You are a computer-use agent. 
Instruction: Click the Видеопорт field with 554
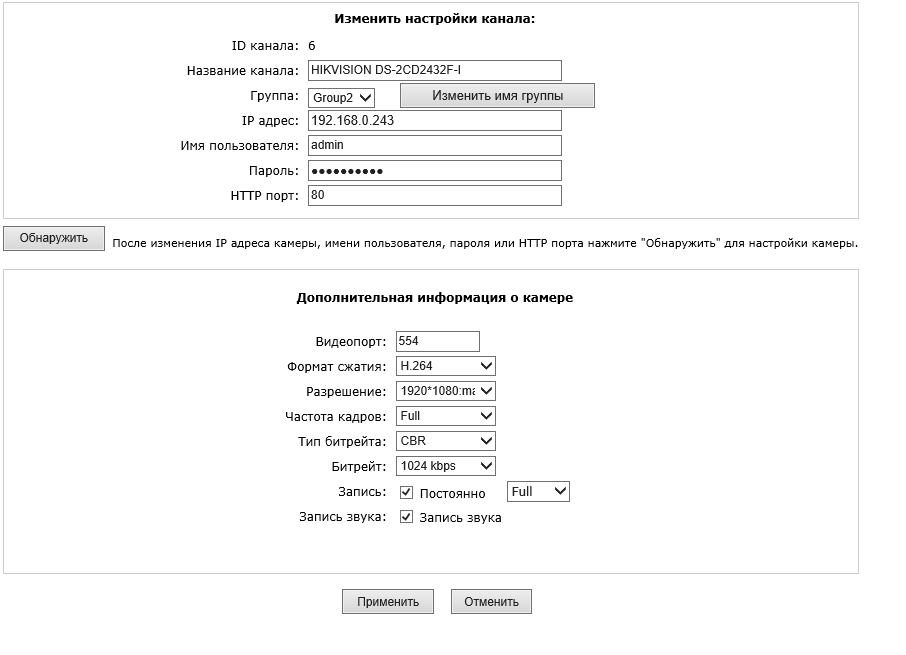pos(437,341)
